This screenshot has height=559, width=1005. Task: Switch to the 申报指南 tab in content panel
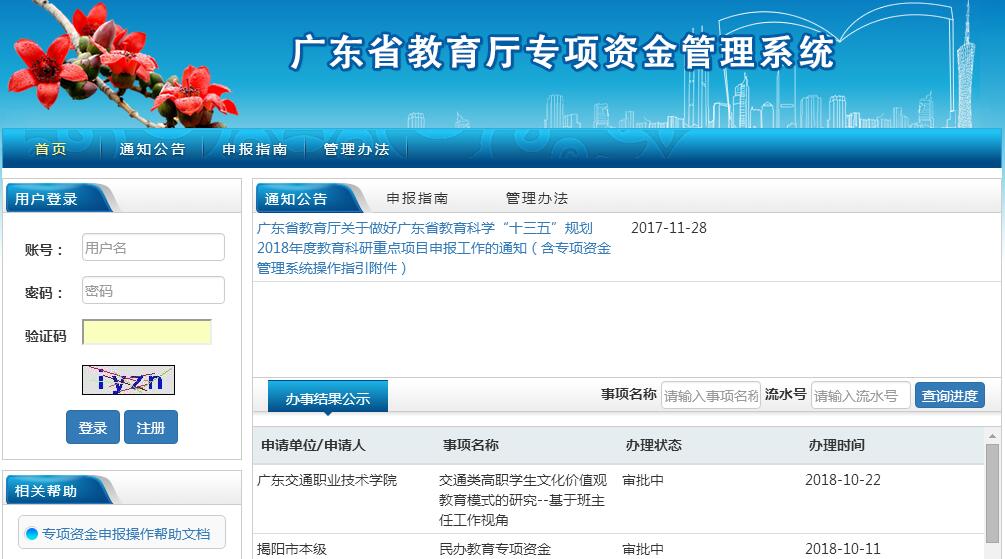pos(417,198)
